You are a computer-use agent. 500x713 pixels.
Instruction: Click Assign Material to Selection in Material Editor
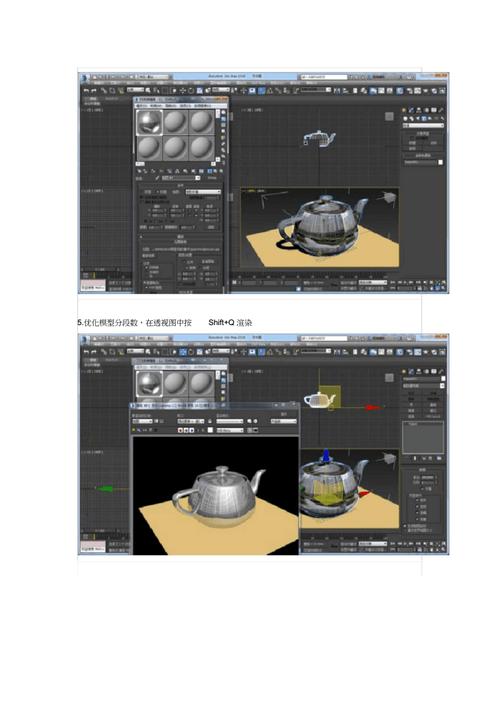pos(152,171)
